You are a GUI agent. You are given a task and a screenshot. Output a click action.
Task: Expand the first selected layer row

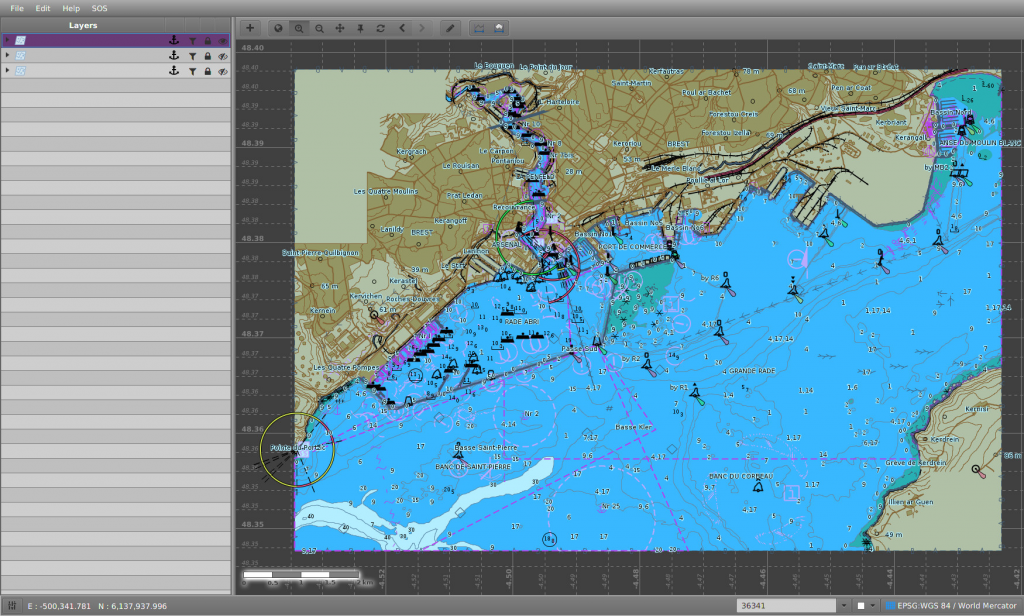click(x=7, y=41)
